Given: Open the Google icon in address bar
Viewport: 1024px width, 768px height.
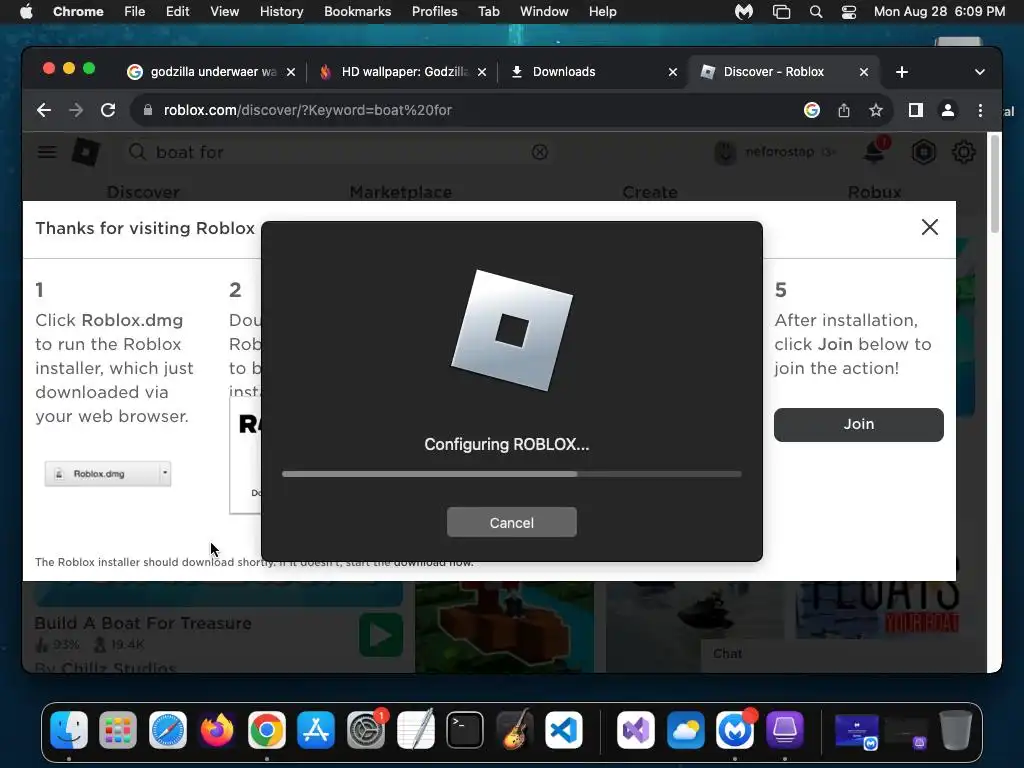Looking at the screenshot, I should (x=812, y=110).
